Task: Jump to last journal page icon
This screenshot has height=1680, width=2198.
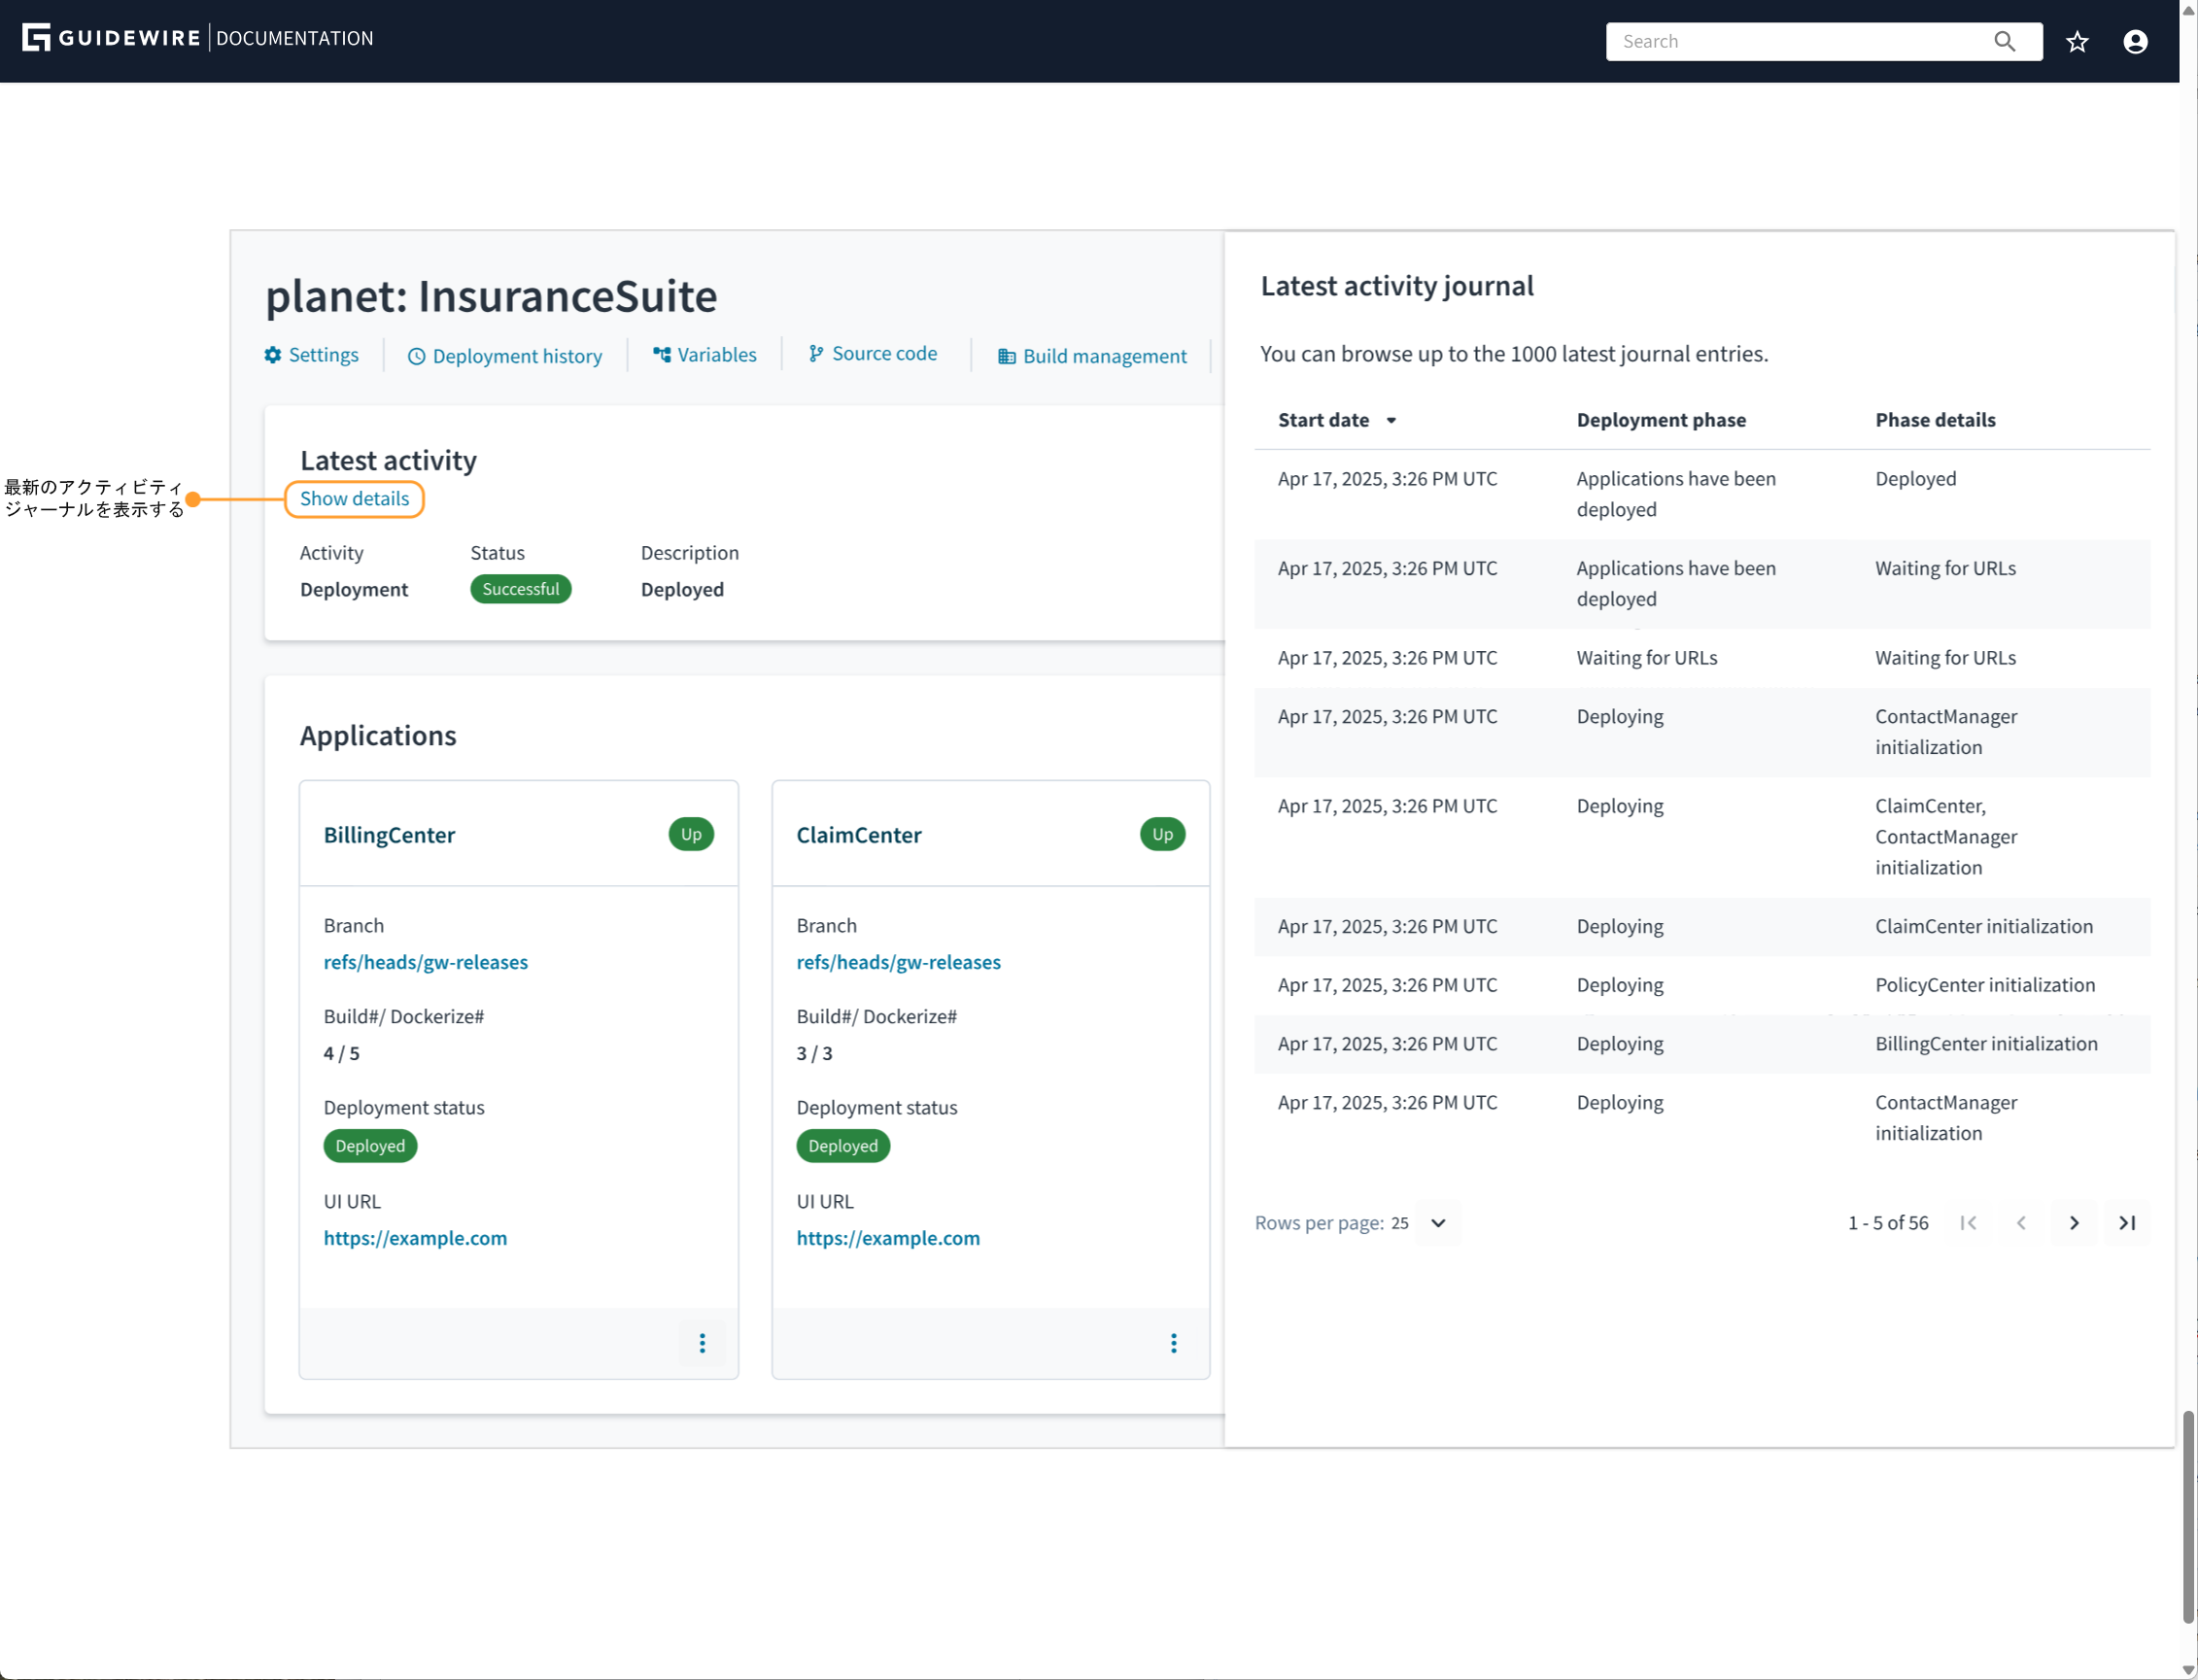Action: click(x=2127, y=1222)
